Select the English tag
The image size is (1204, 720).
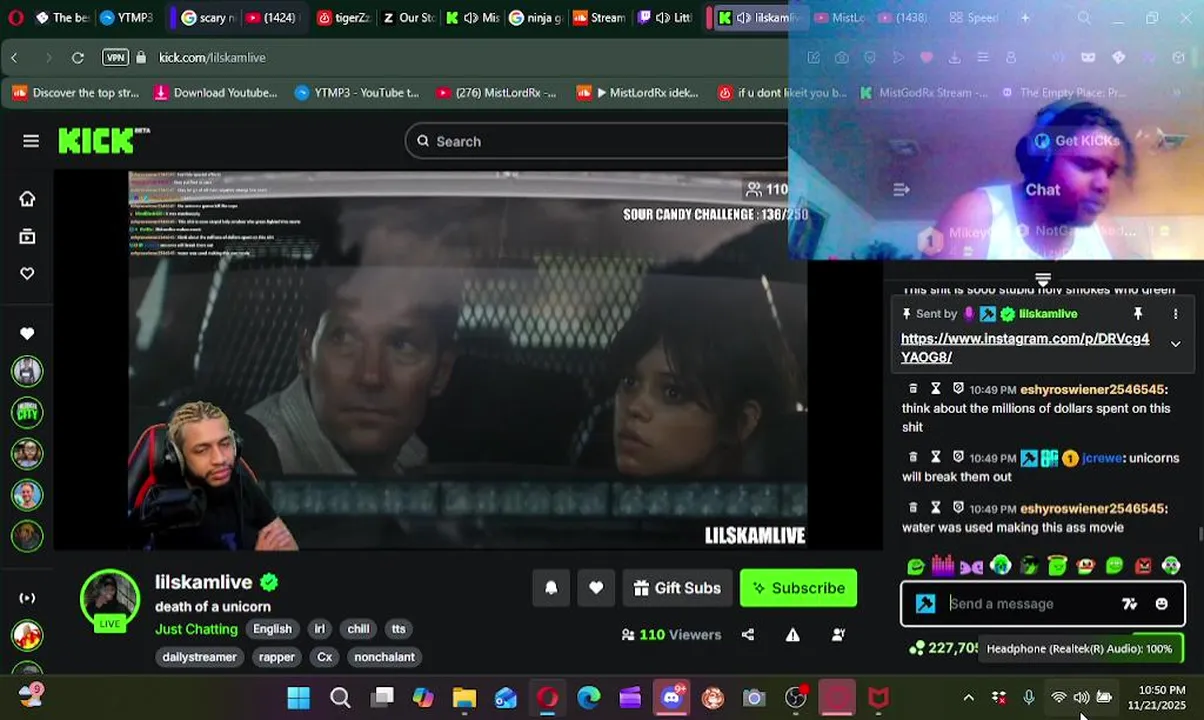pyautogui.click(x=272, y=629)
